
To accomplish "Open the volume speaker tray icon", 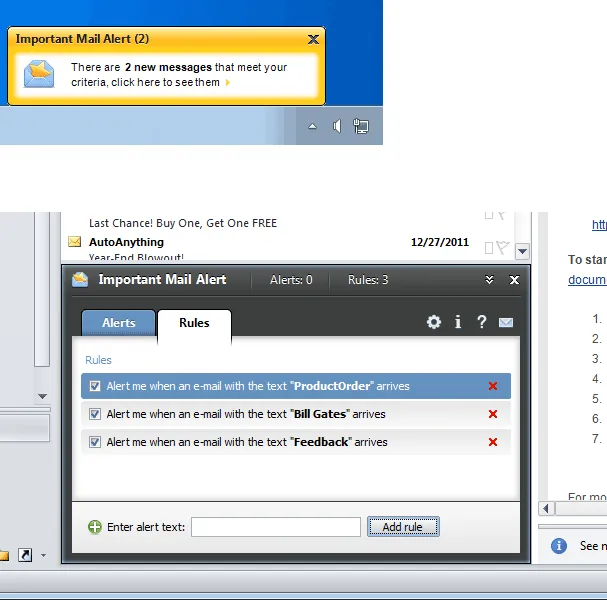I will [337, 126].
